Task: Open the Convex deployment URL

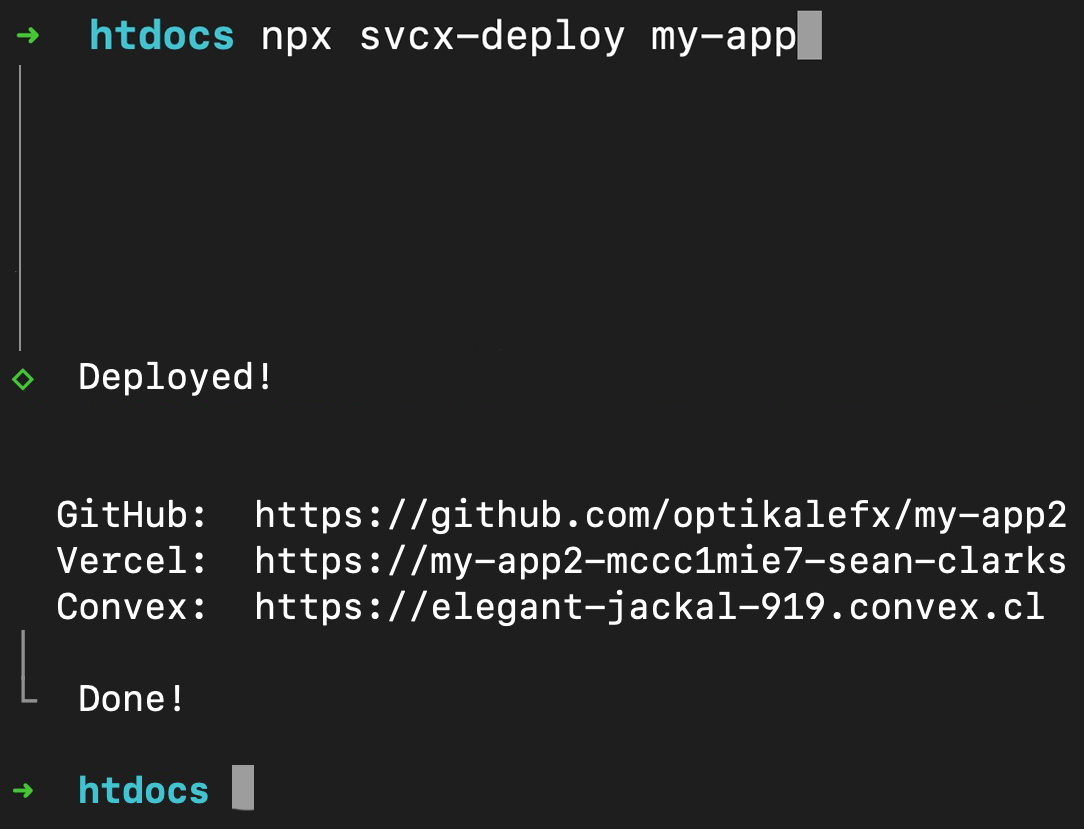Action: (649, 607)
